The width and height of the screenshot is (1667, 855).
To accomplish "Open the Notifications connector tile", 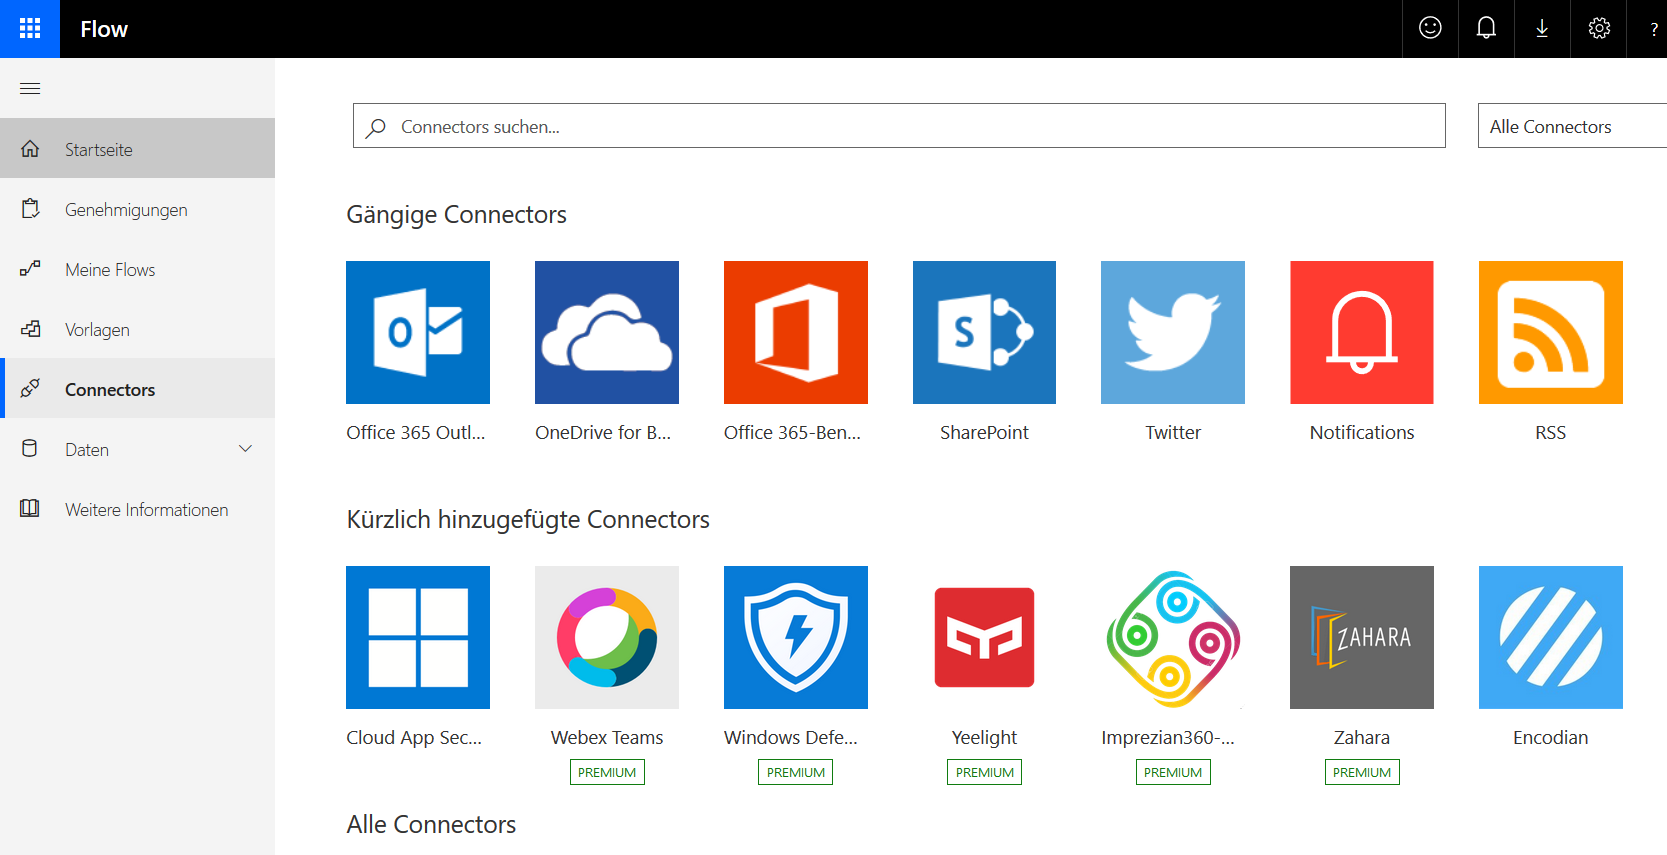I will 1362,332.
